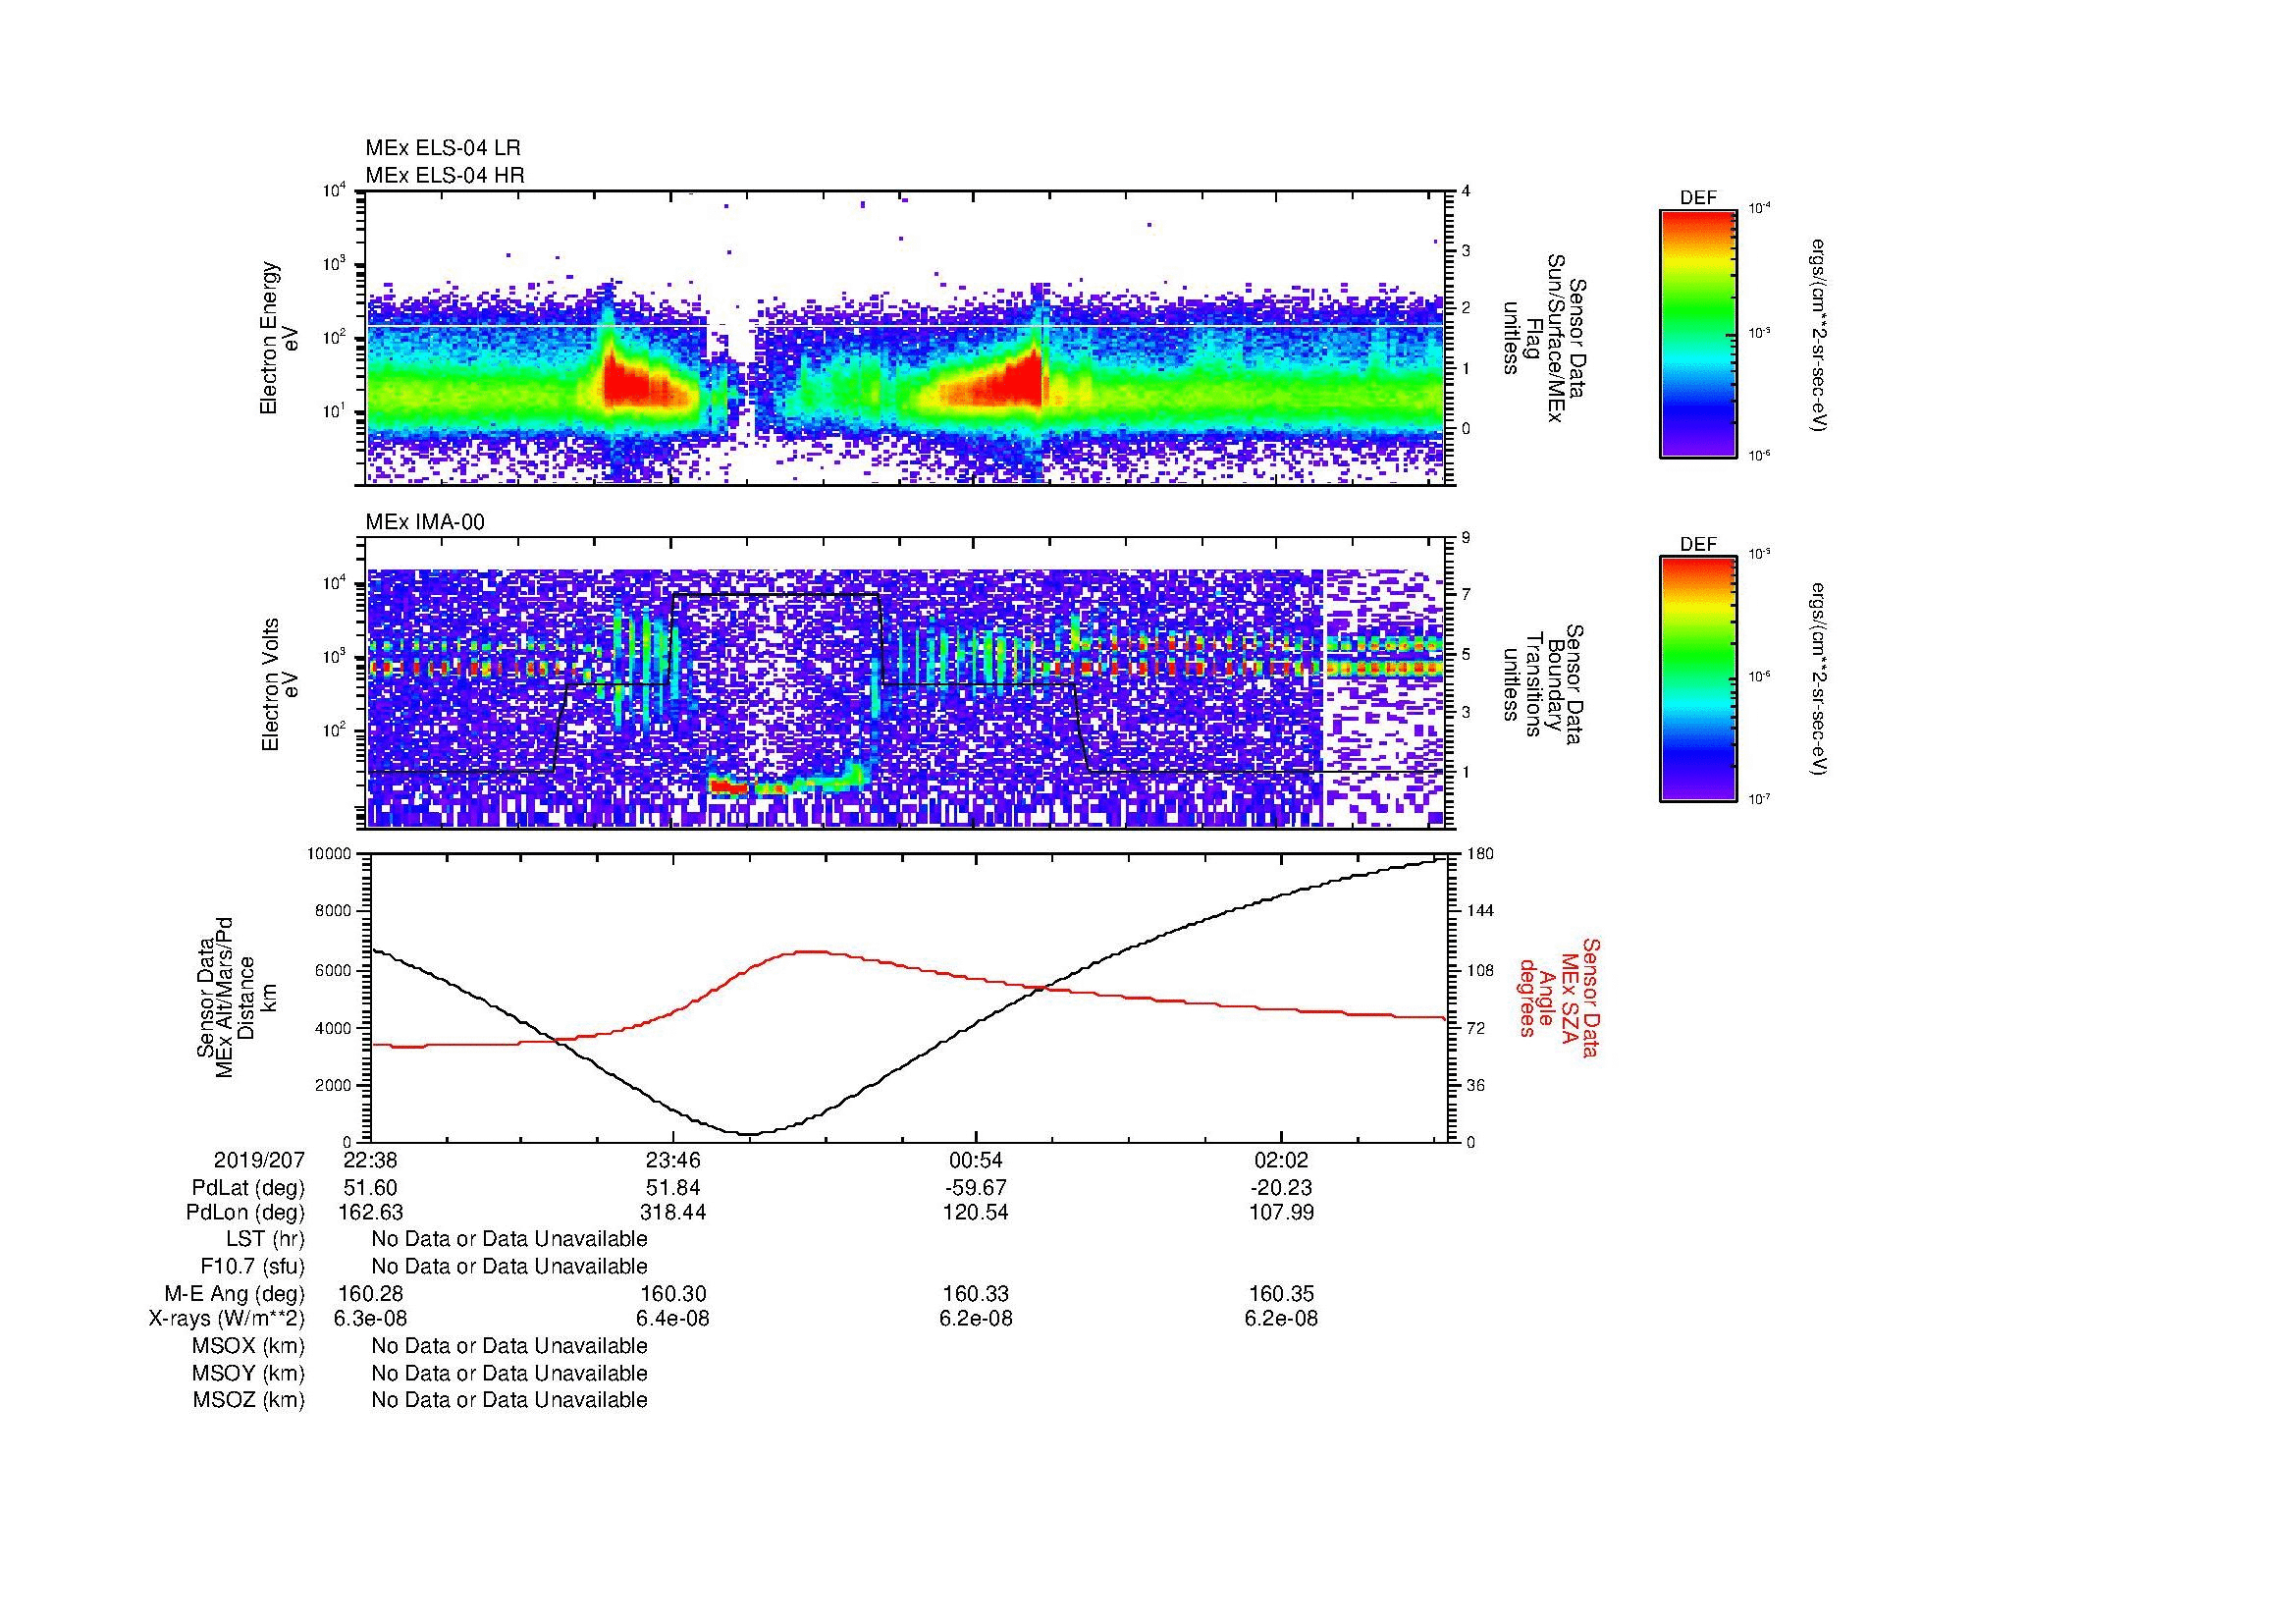Click the PdLon value '162.63'
The height and width of the screenshot is (1623, 2296).
coord(371,1213)
